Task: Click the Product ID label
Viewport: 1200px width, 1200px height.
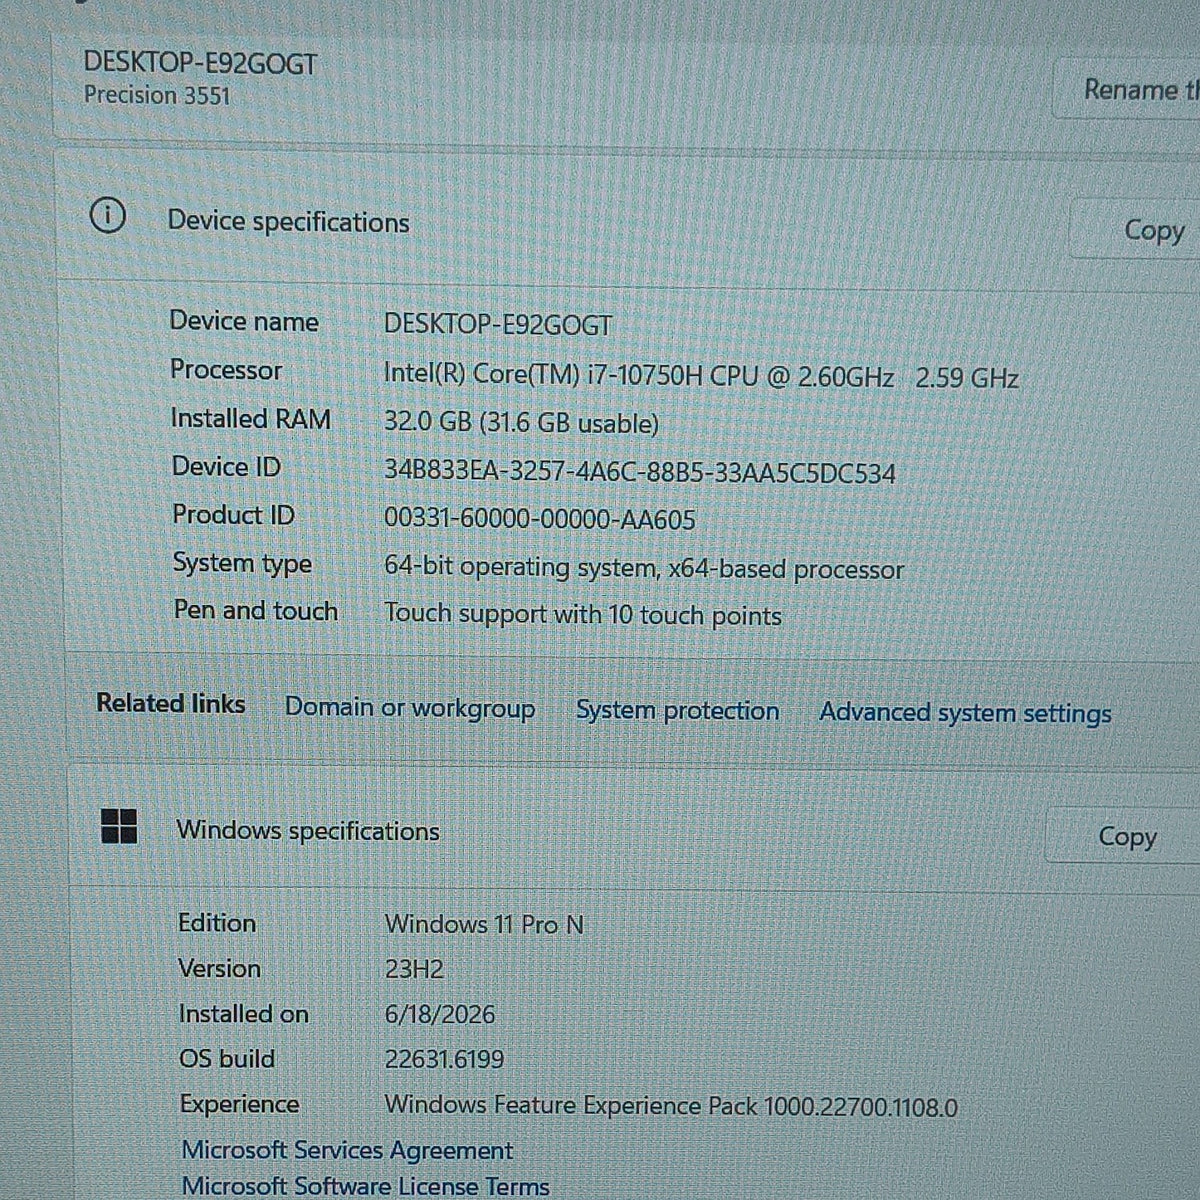Action: (234, 514)
